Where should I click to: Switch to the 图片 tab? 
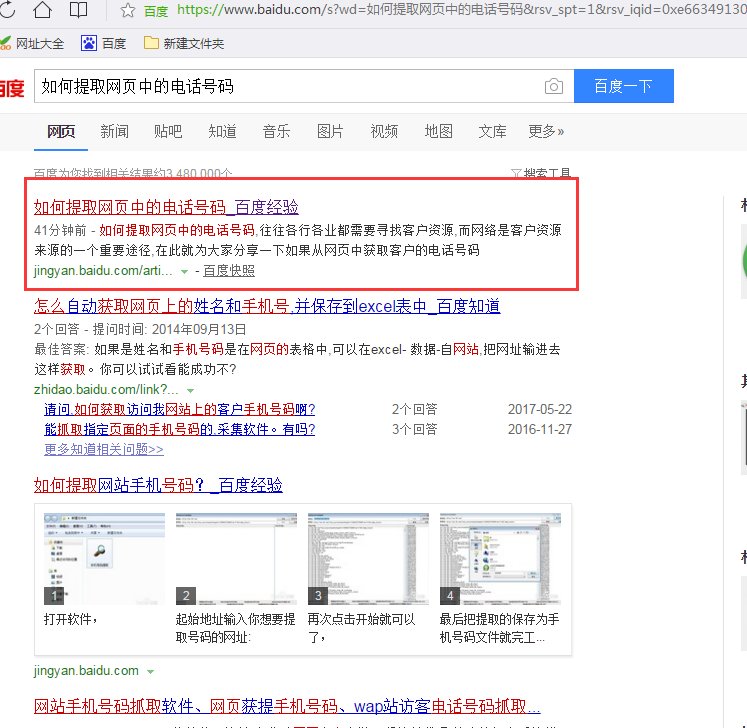click(330, 131)
